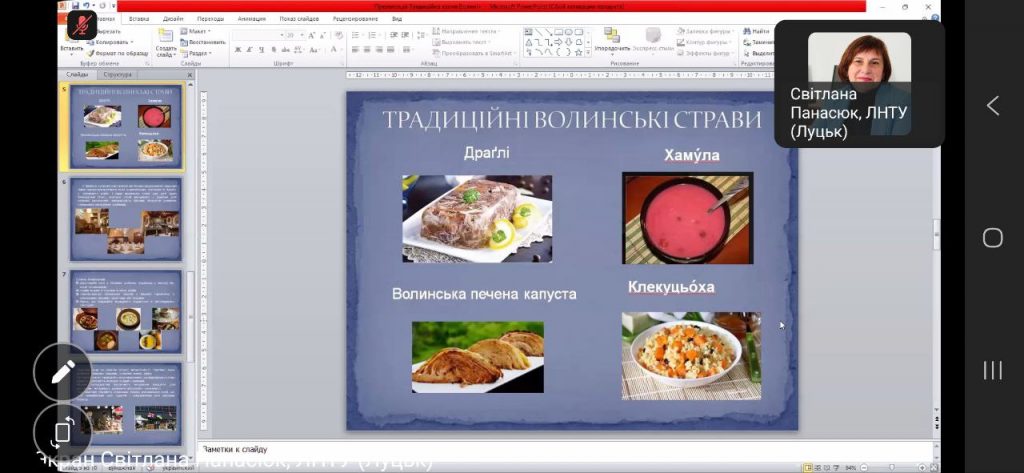The height and width of the screenshot is (473, 1024).
Task: Tap the rotate screen button
Action: coord(62,432)
